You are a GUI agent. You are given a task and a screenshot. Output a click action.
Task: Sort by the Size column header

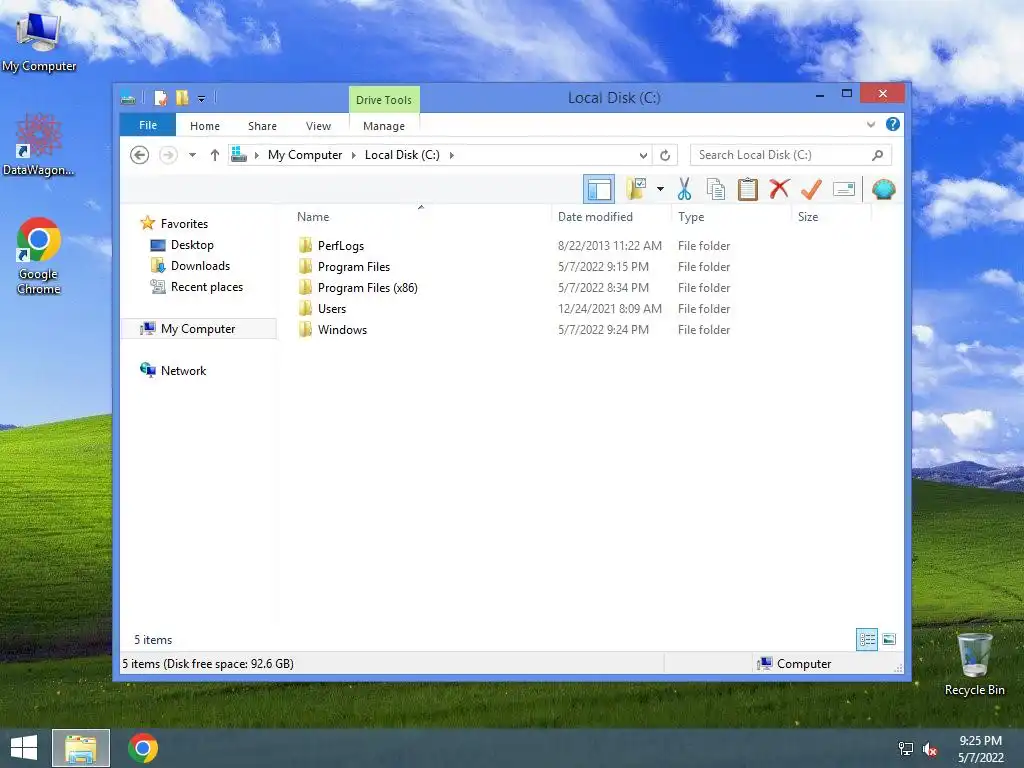808,217
